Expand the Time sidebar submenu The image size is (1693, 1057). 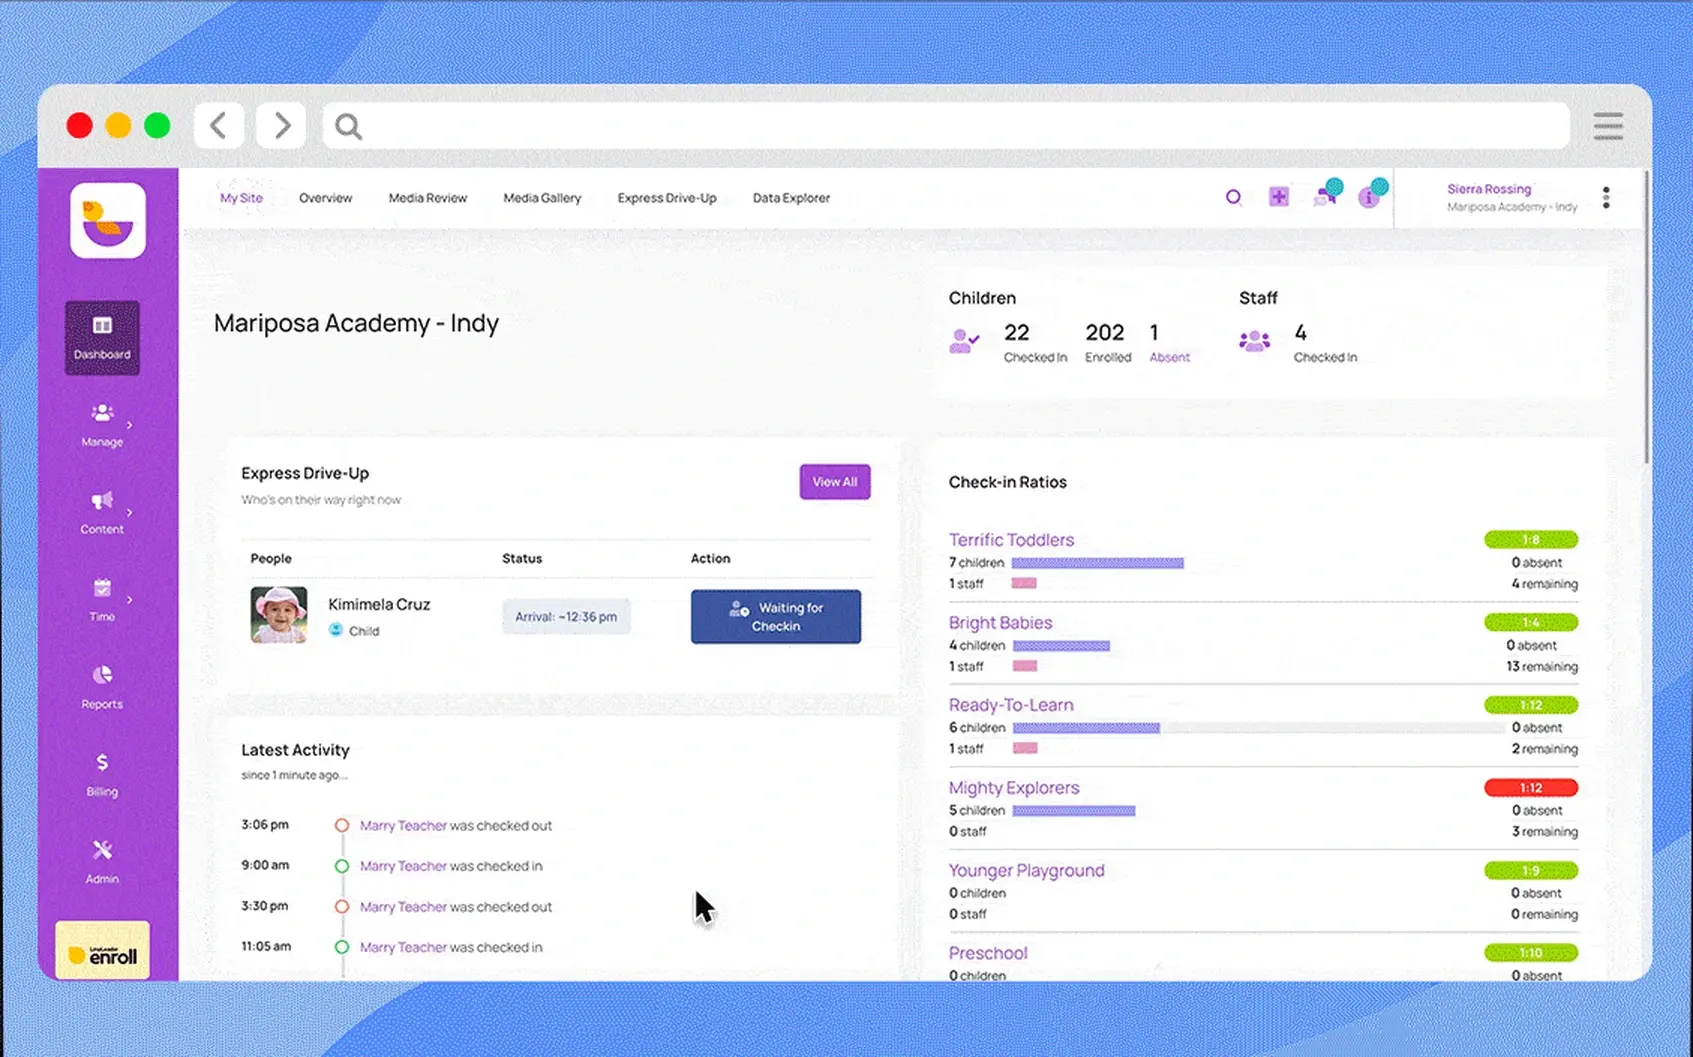(129, 600)
